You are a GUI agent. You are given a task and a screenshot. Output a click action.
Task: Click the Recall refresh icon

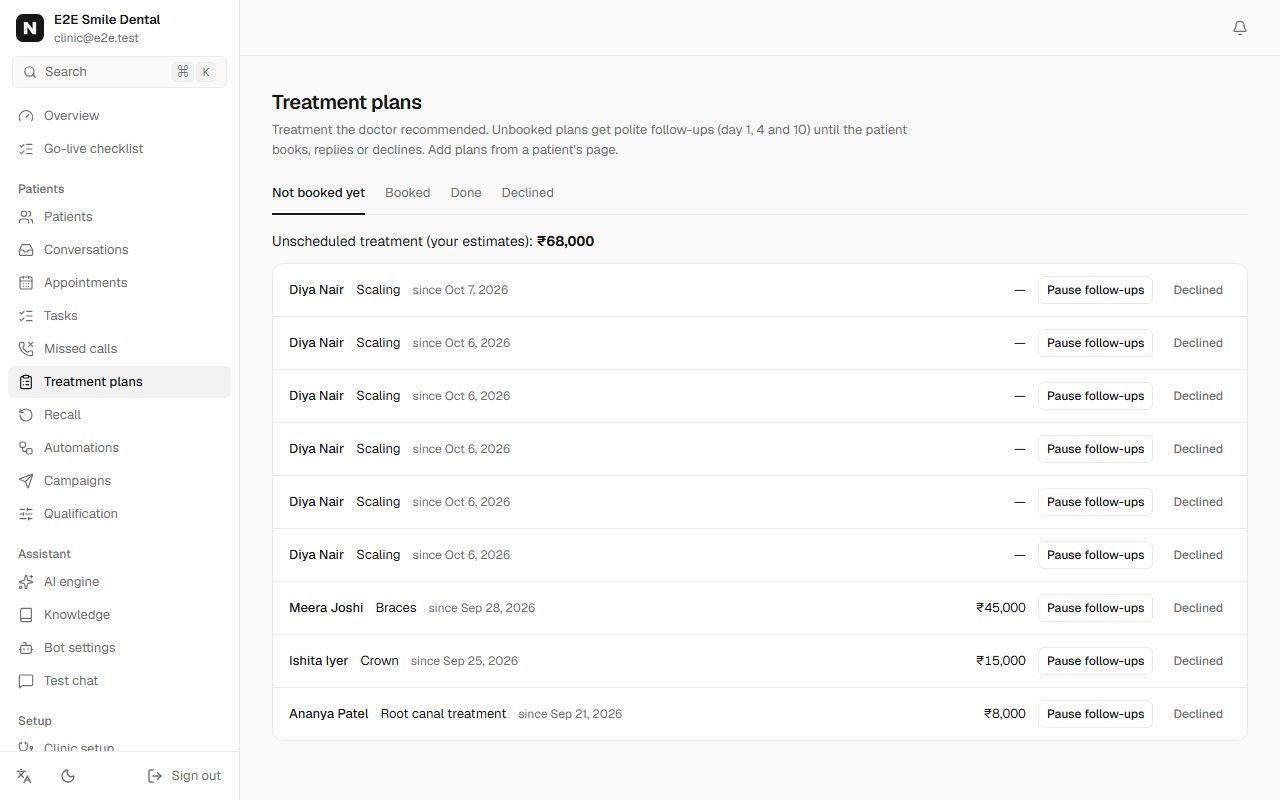point(26,415)
